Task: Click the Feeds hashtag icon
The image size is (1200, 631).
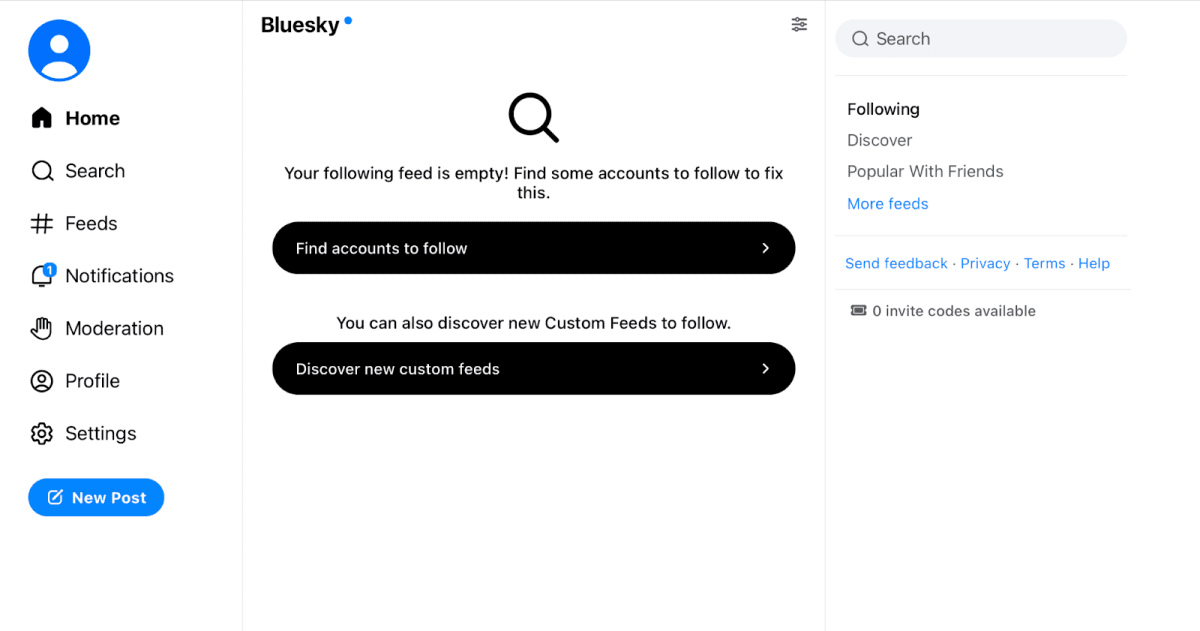Action: tap(42, 224)
